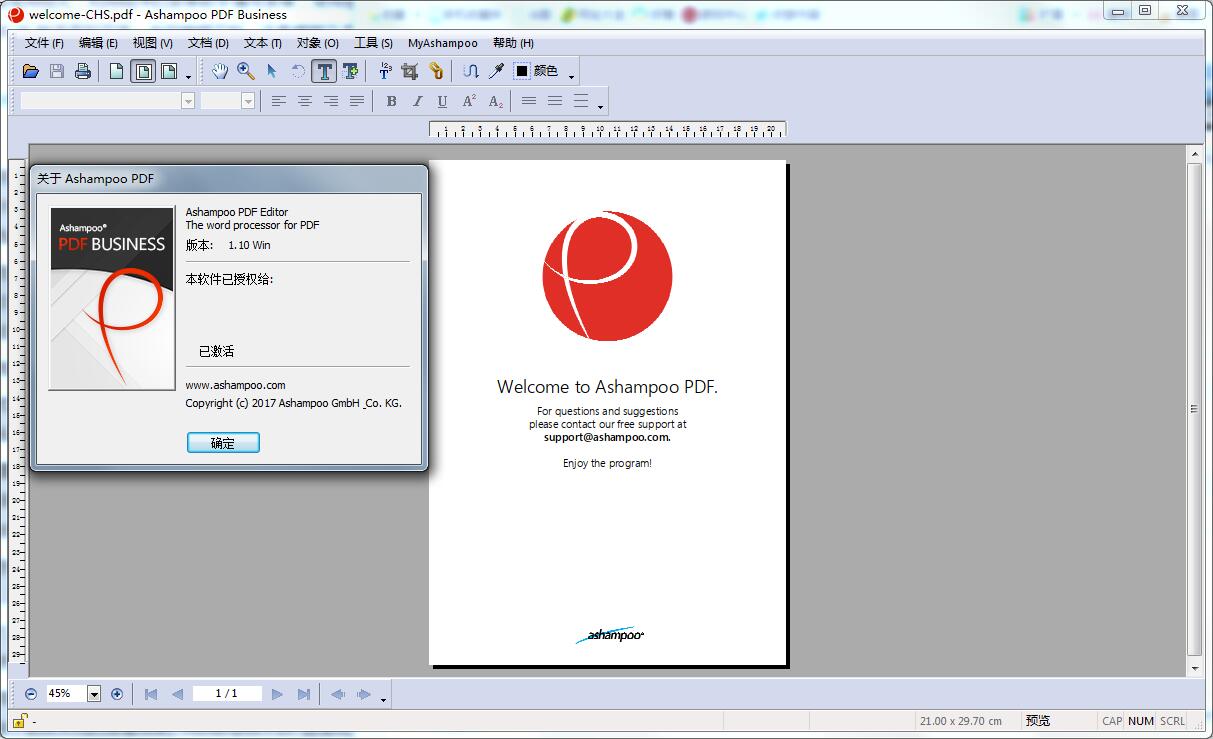1213x739 pixels.
Task: Open the 文件 (F) menu
Action: (44, 43)
